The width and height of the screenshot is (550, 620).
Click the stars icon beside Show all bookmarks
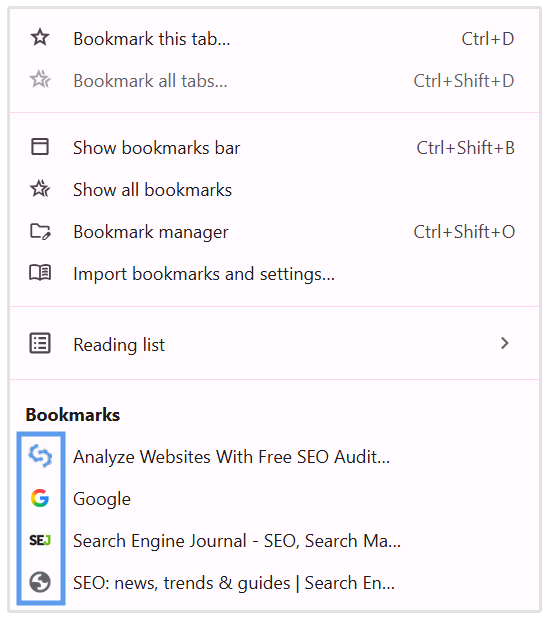(40, 189)
